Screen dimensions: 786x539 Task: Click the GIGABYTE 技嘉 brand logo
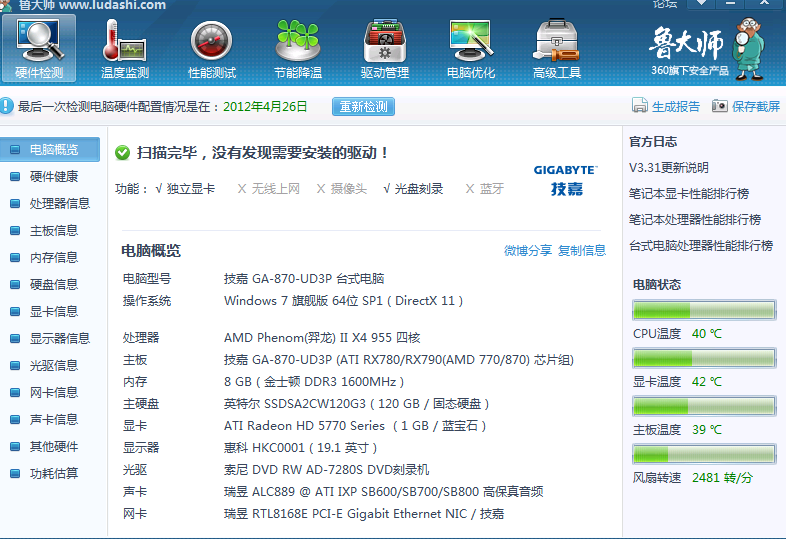[x=566, y=180]
